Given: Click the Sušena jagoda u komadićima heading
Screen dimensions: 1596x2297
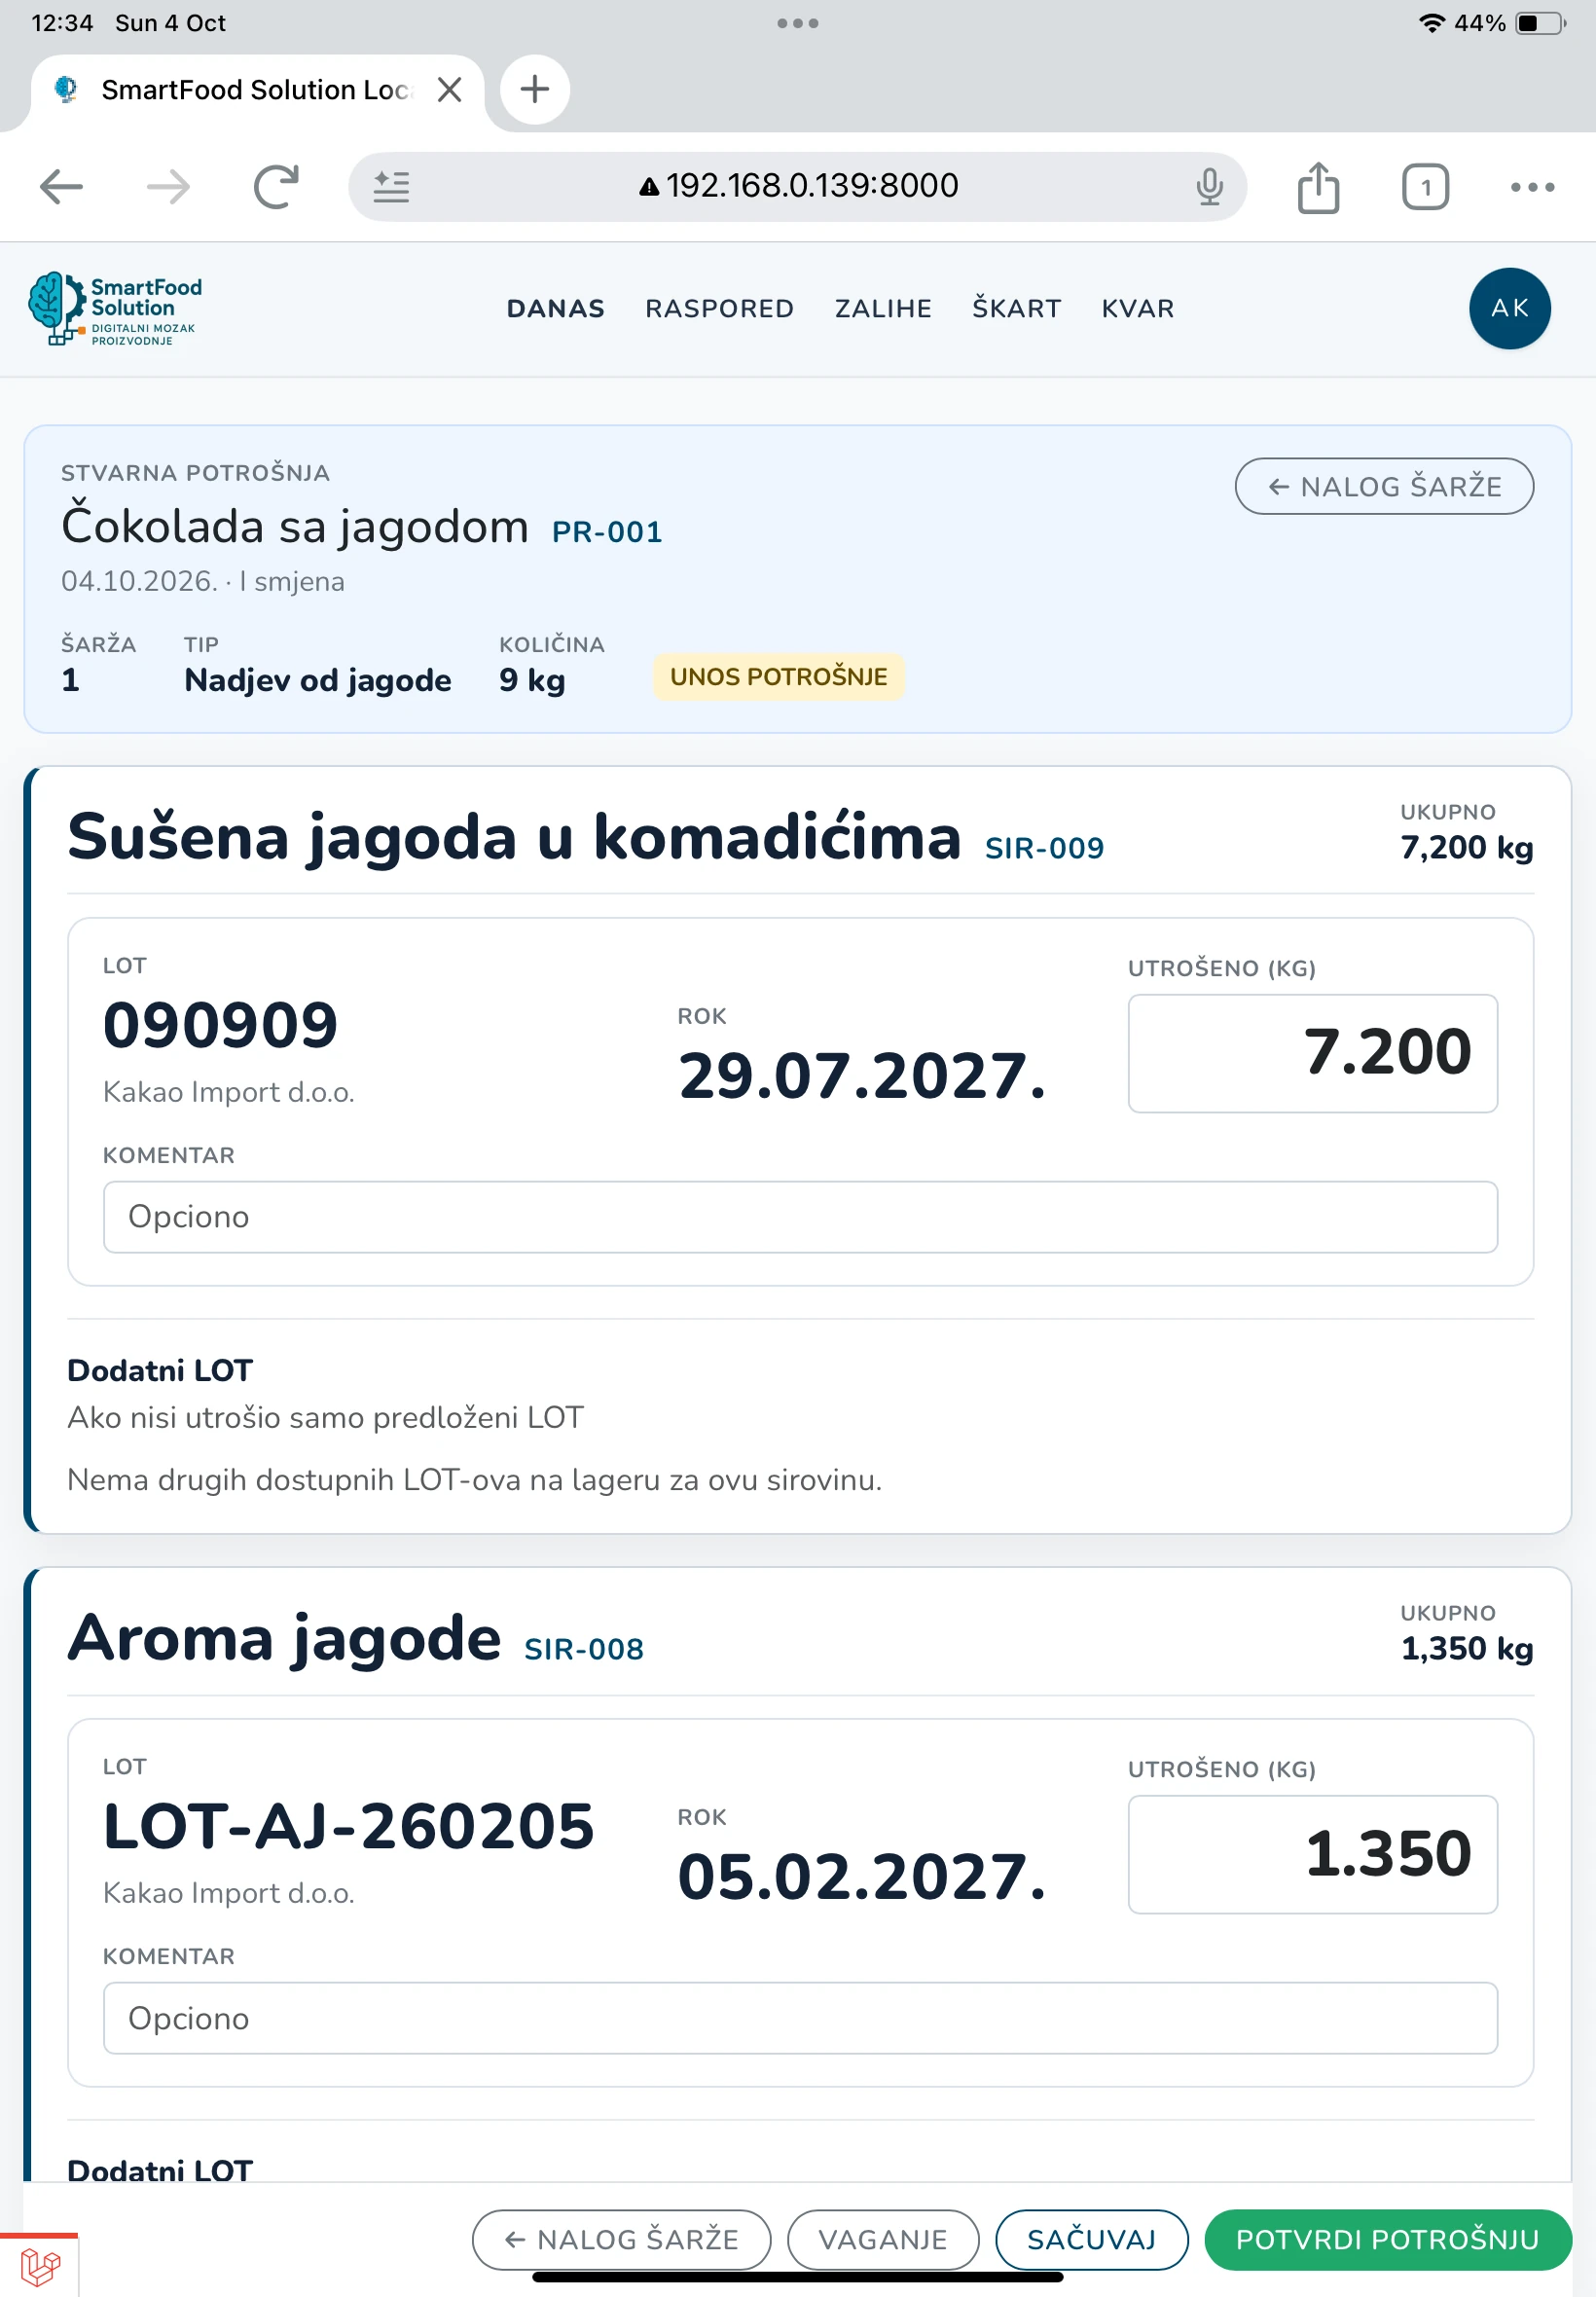Looking at the screenshot, I should tap(514, 837).
